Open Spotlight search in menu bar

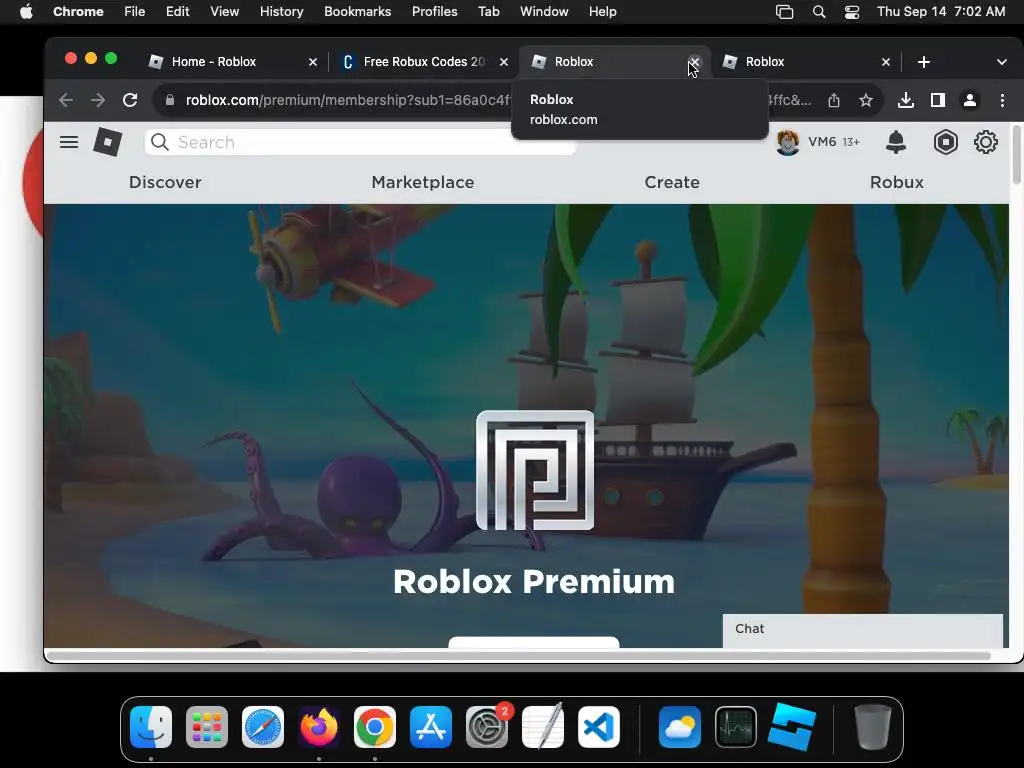[818, 12]
